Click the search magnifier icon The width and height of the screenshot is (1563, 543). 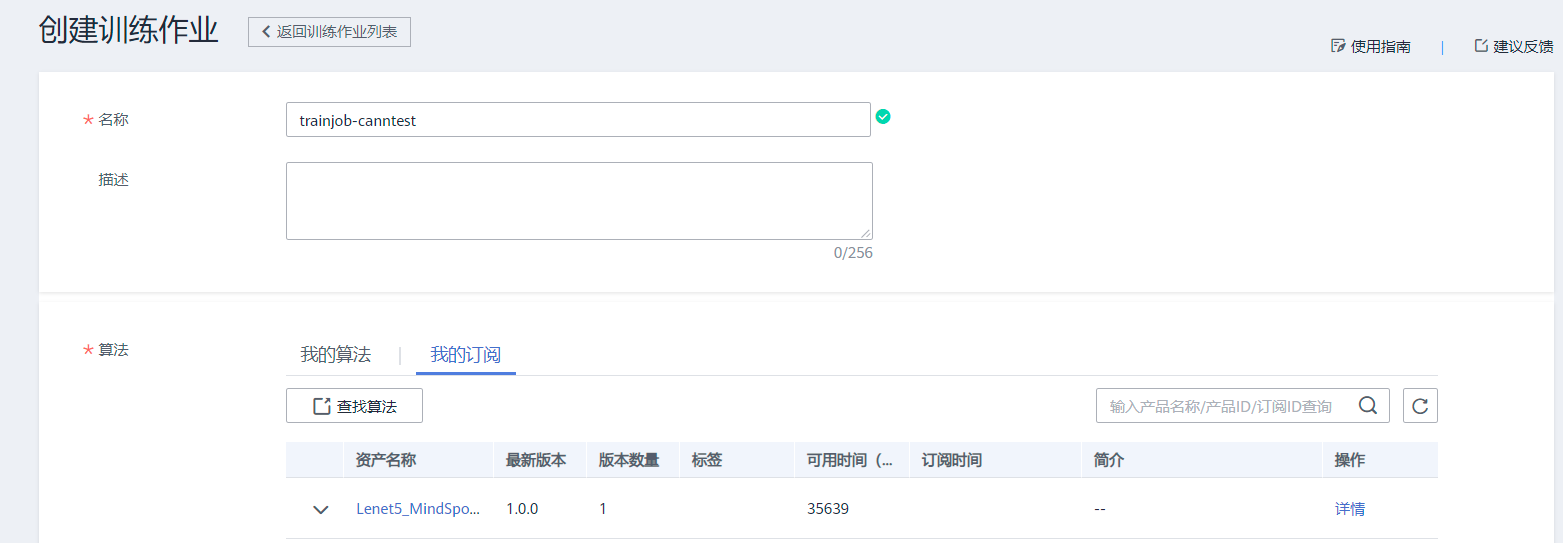pos(1368,405)
